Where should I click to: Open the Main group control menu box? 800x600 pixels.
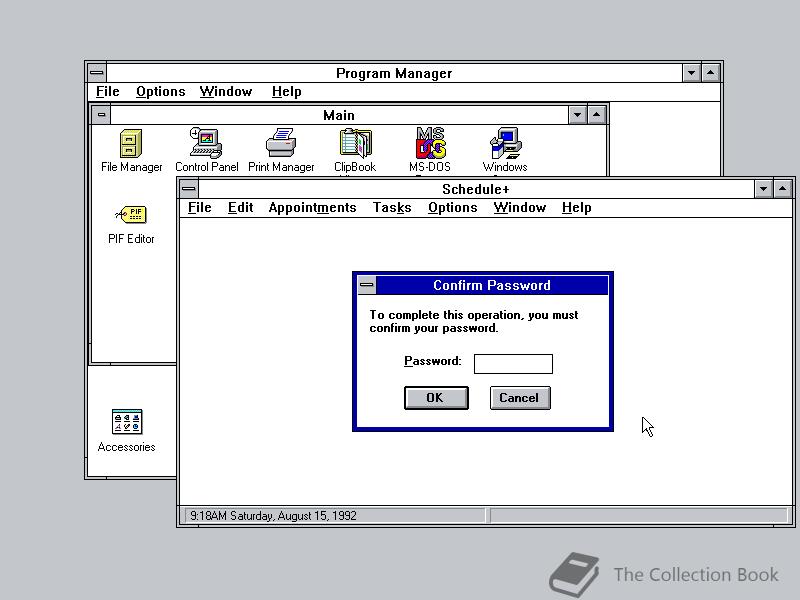[x=101, y=115]
